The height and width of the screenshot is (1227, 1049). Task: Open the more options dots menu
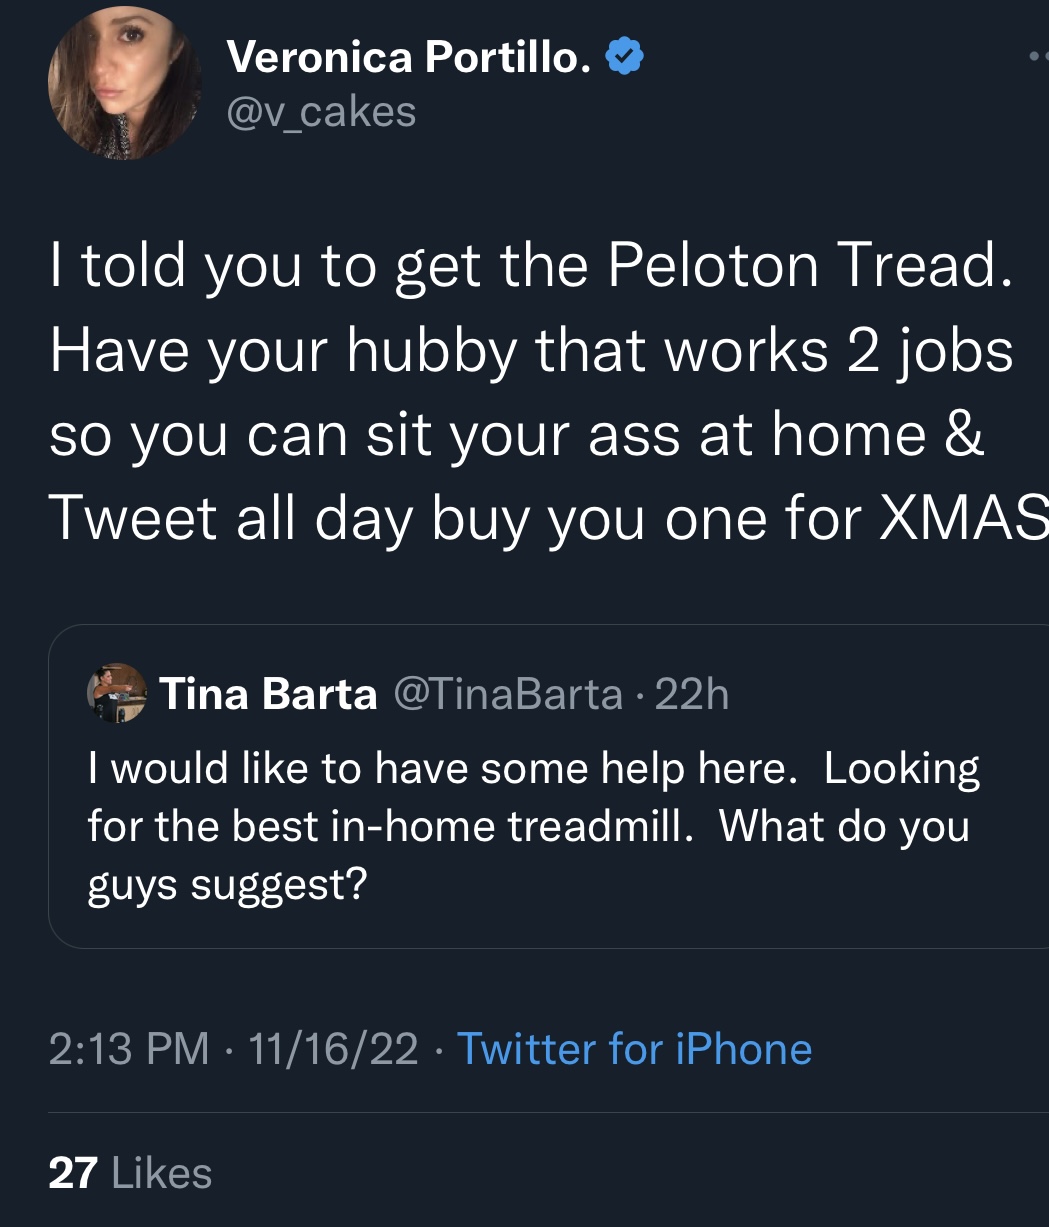click(x=1040, y=57)
